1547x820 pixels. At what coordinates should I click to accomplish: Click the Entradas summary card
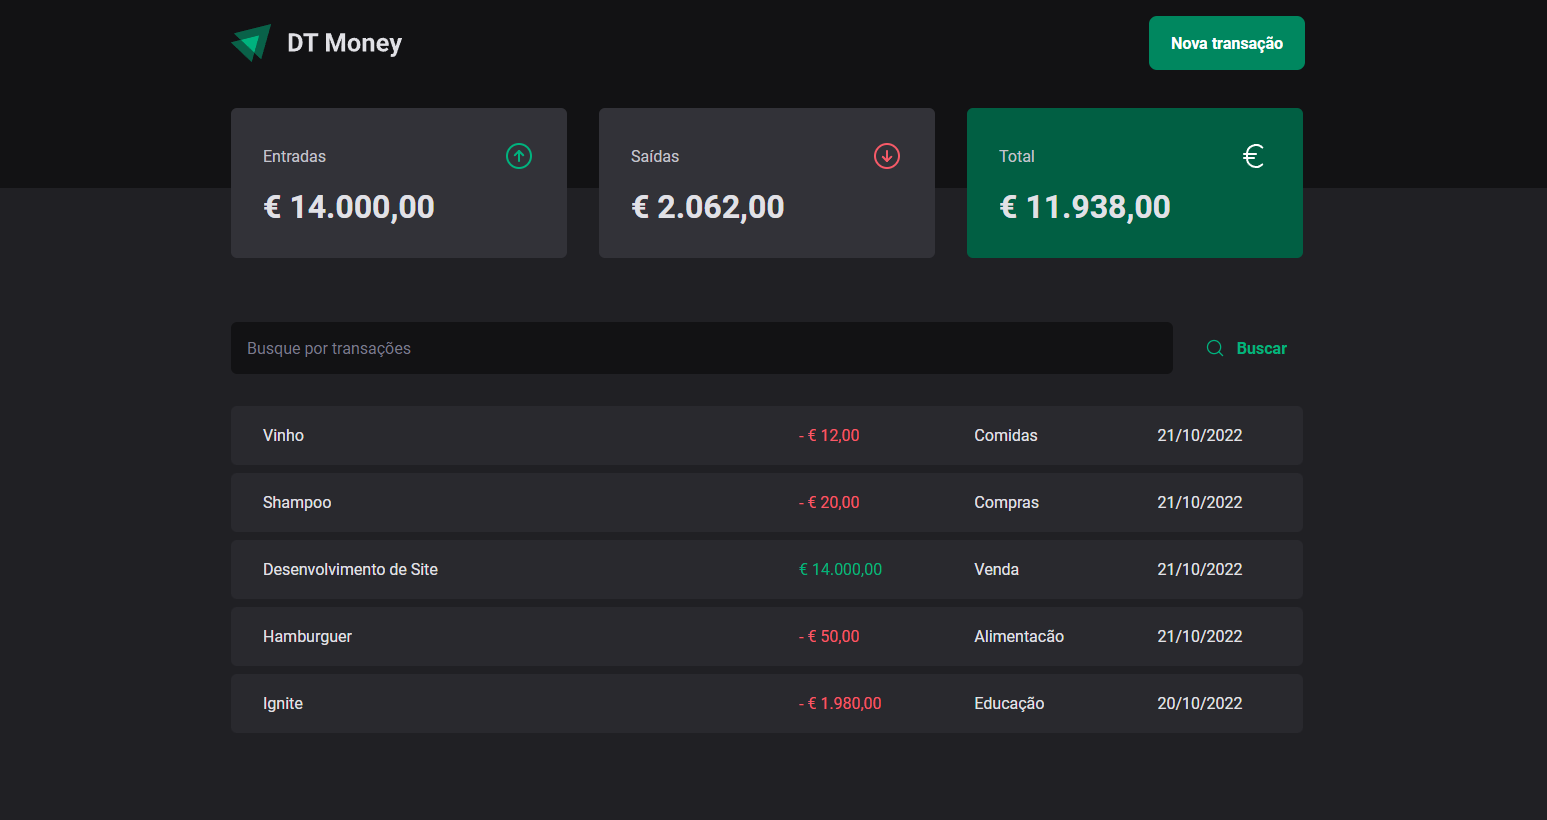click(x=398, y=183)
